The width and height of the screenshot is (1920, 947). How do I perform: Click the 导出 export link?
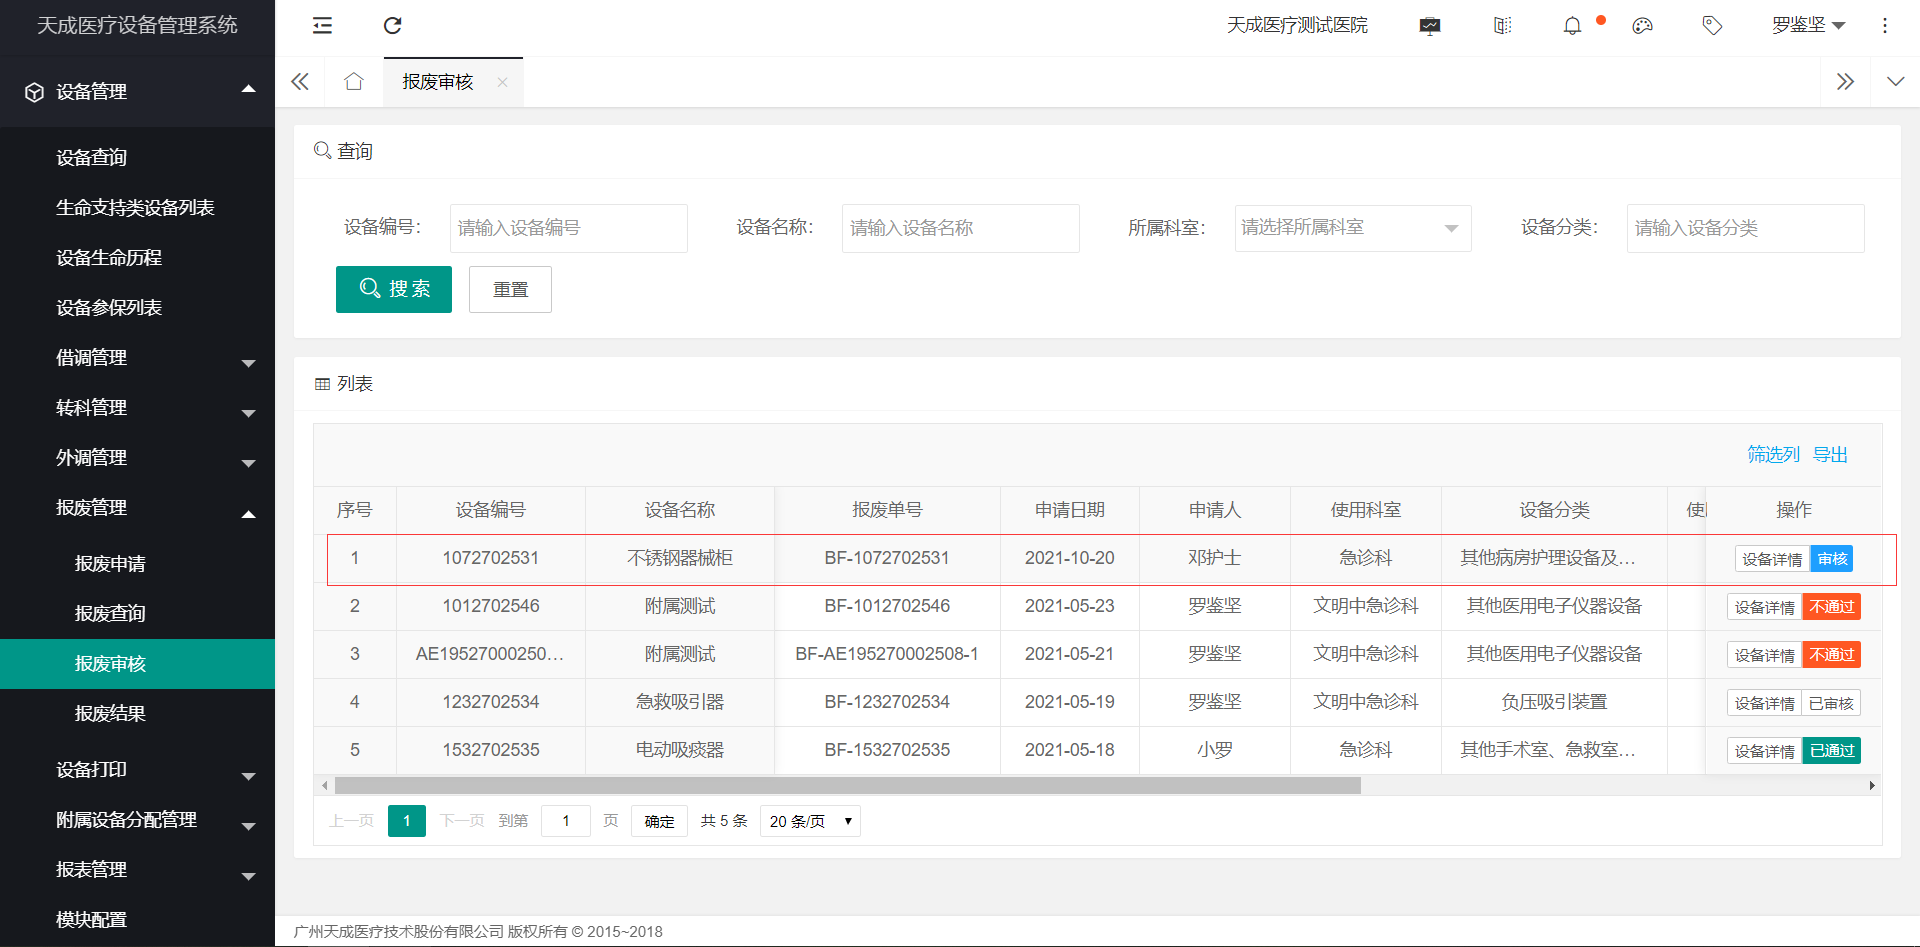click(x=1830, y=454)
